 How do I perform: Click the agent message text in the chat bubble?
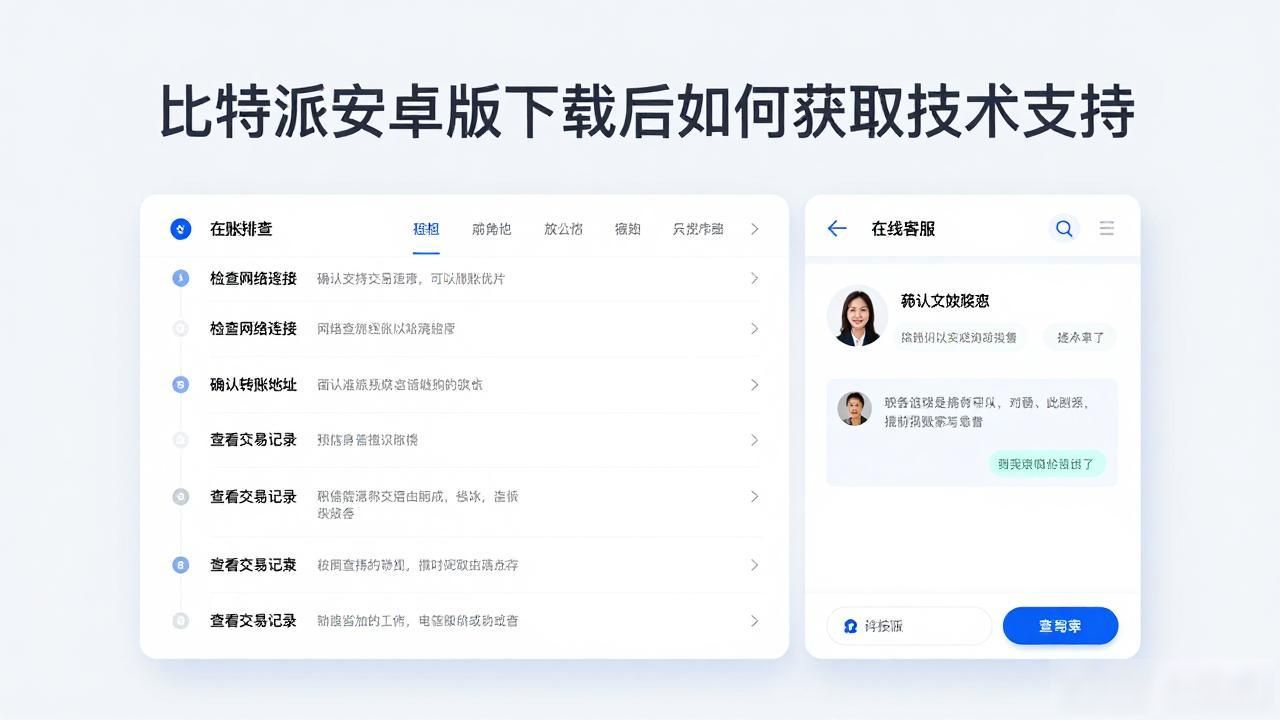(x=986, y=412)
